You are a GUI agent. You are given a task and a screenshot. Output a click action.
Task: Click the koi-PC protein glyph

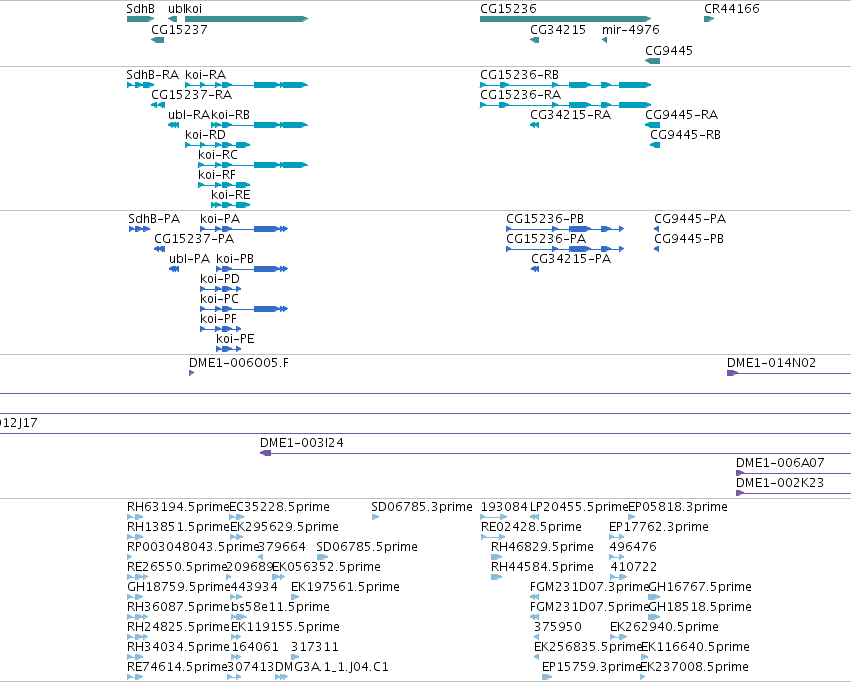[x=244, y=309]
